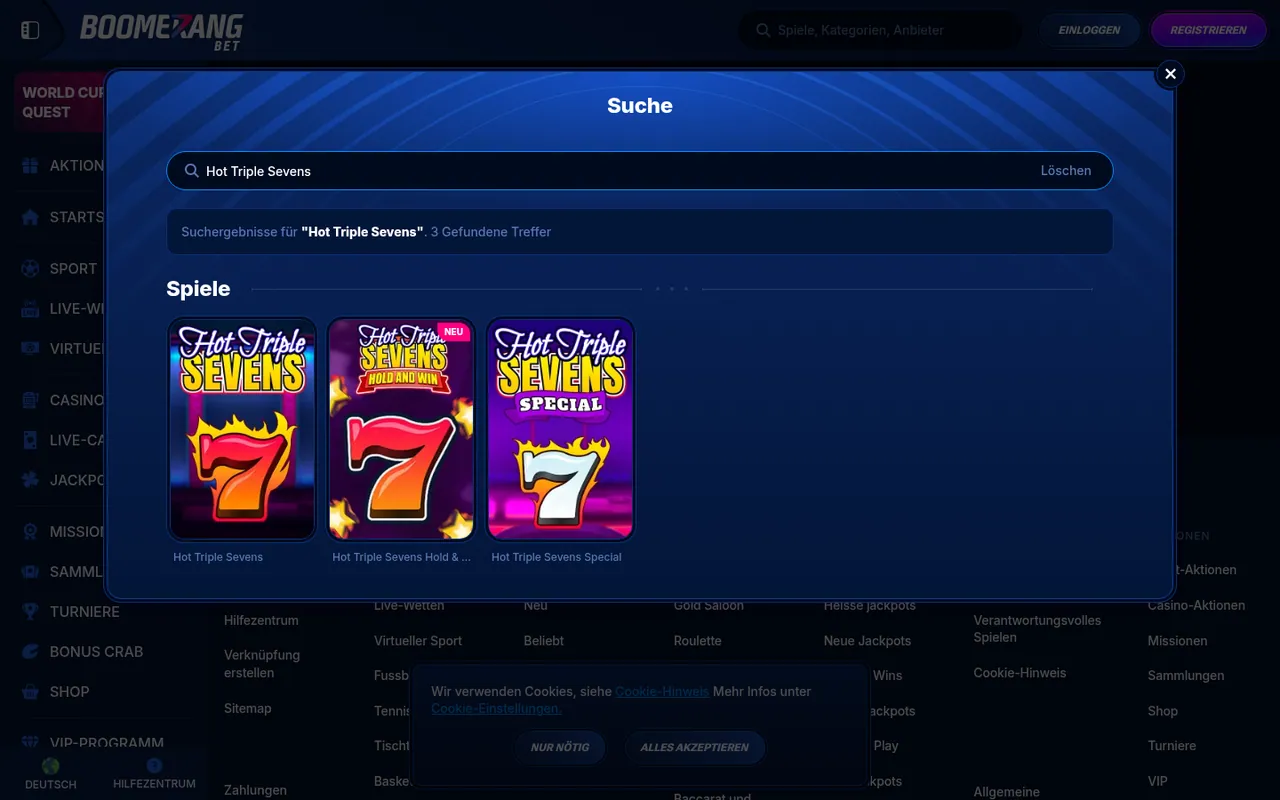This screenshot has width=1280, height=800.
Task: Open footer Heisse Jackpots link
Action: tap(870, 605)
